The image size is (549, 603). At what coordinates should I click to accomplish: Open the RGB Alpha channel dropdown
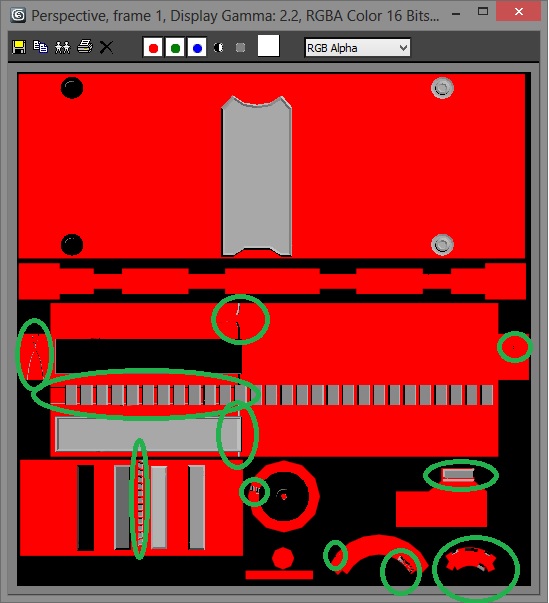(358, 48)
